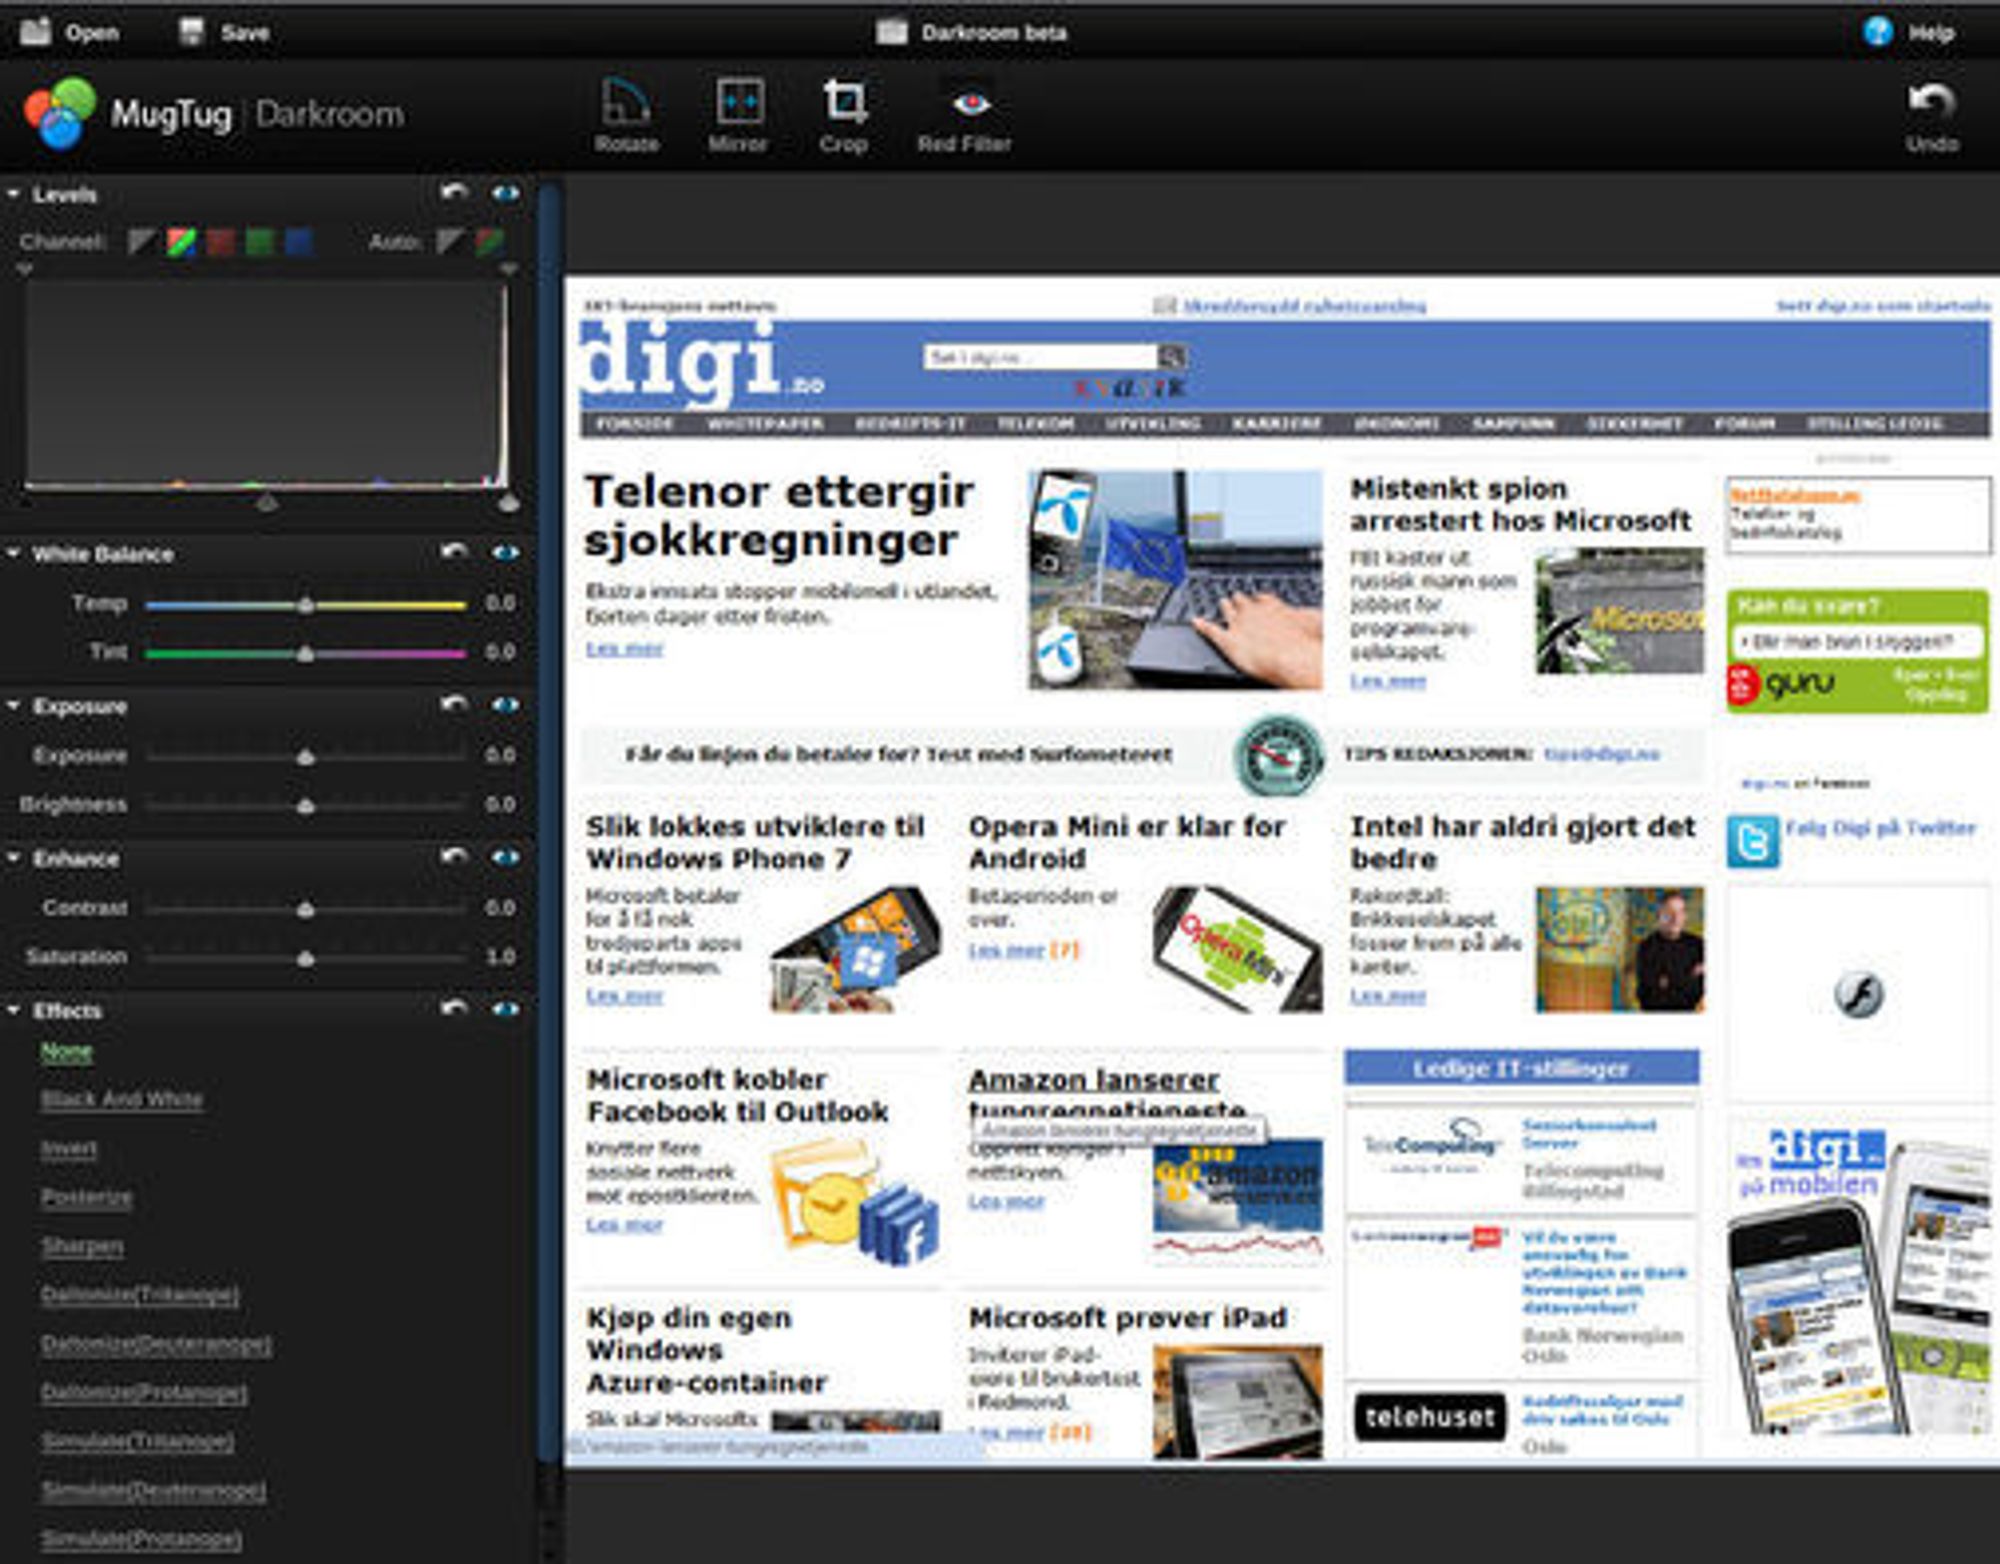The height and width of the screenshot is (1564, 2000).
Task: Click the Temp slider handle
Action: [306, 604]
